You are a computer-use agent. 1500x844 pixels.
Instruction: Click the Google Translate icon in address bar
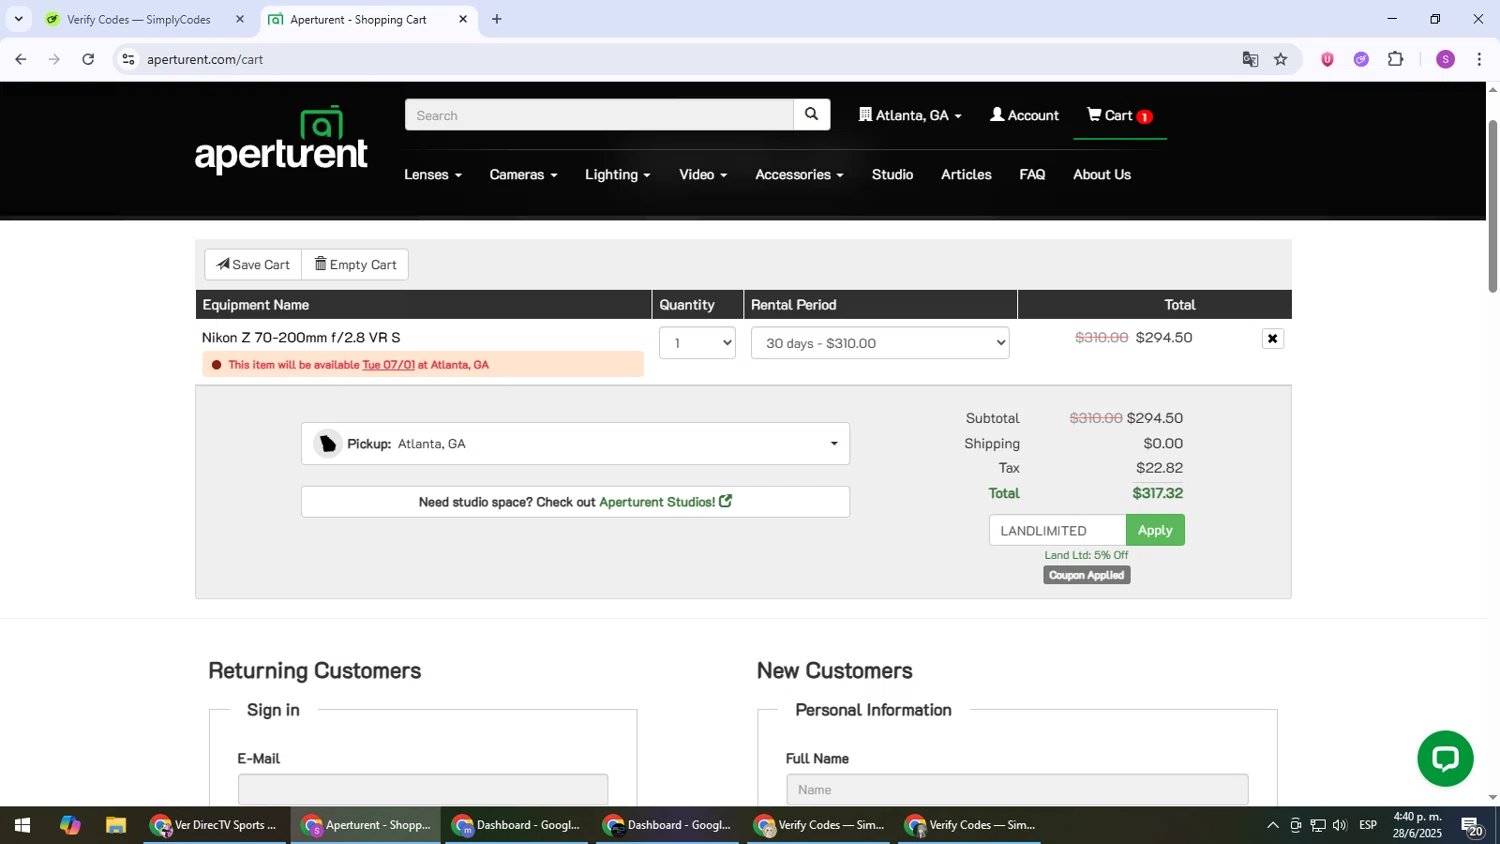tap(1250, 60)
